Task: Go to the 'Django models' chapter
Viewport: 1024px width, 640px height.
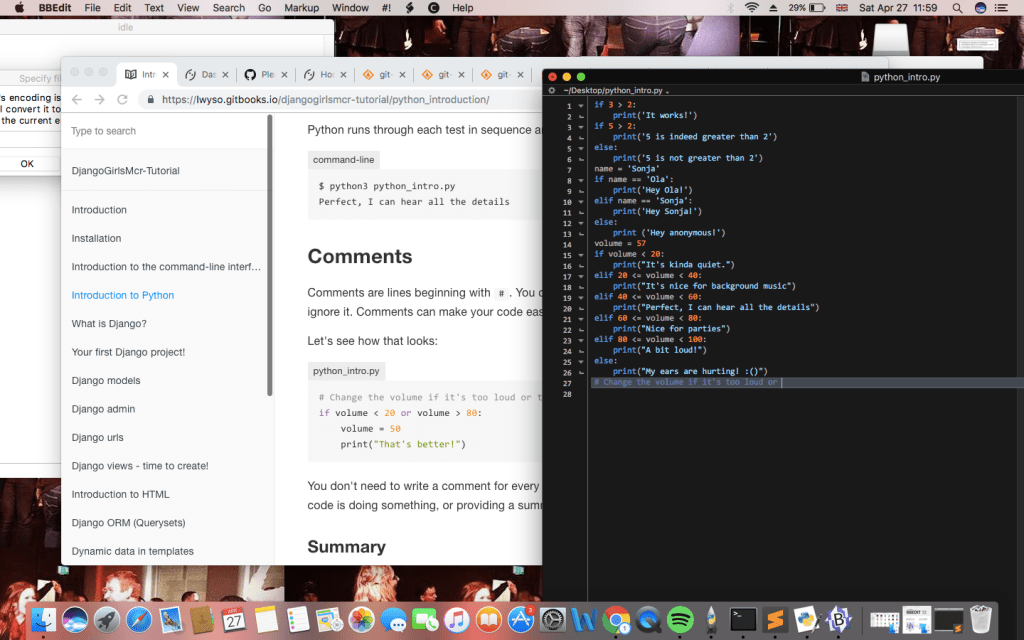Action: click(x=106, y=381)
